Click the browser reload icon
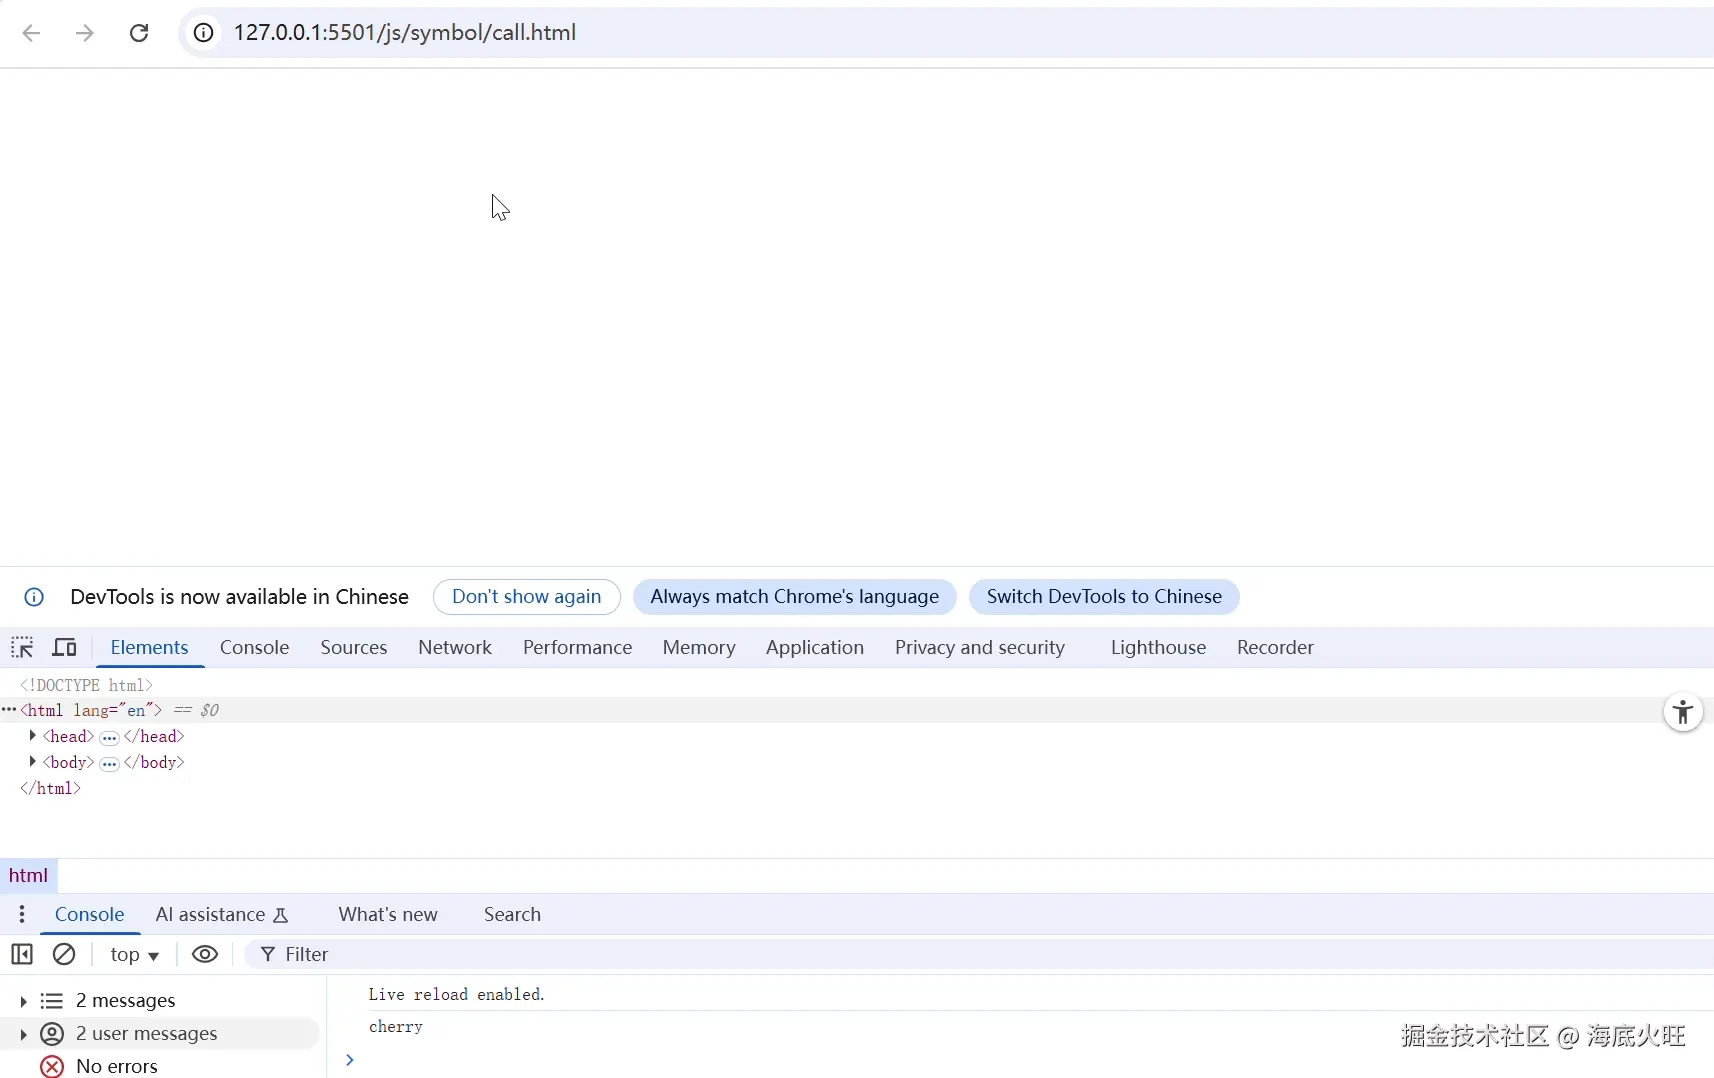Screen dimensions: 1714x1078 click(139, 33)
